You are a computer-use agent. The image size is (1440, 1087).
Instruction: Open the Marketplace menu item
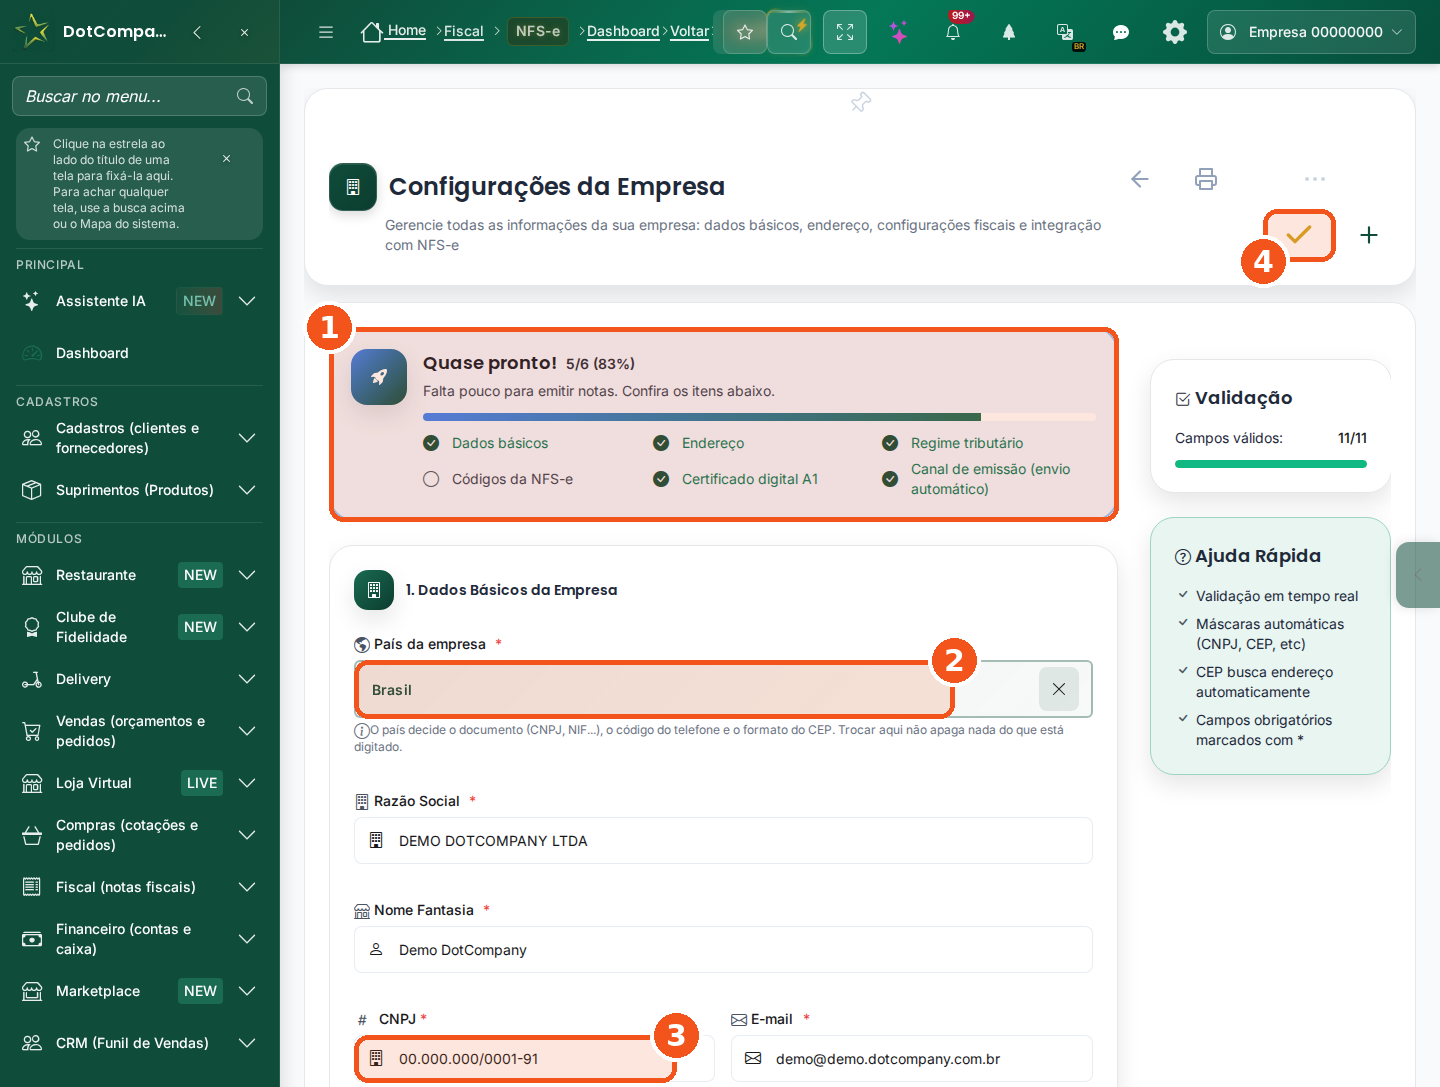coord(140,991)
